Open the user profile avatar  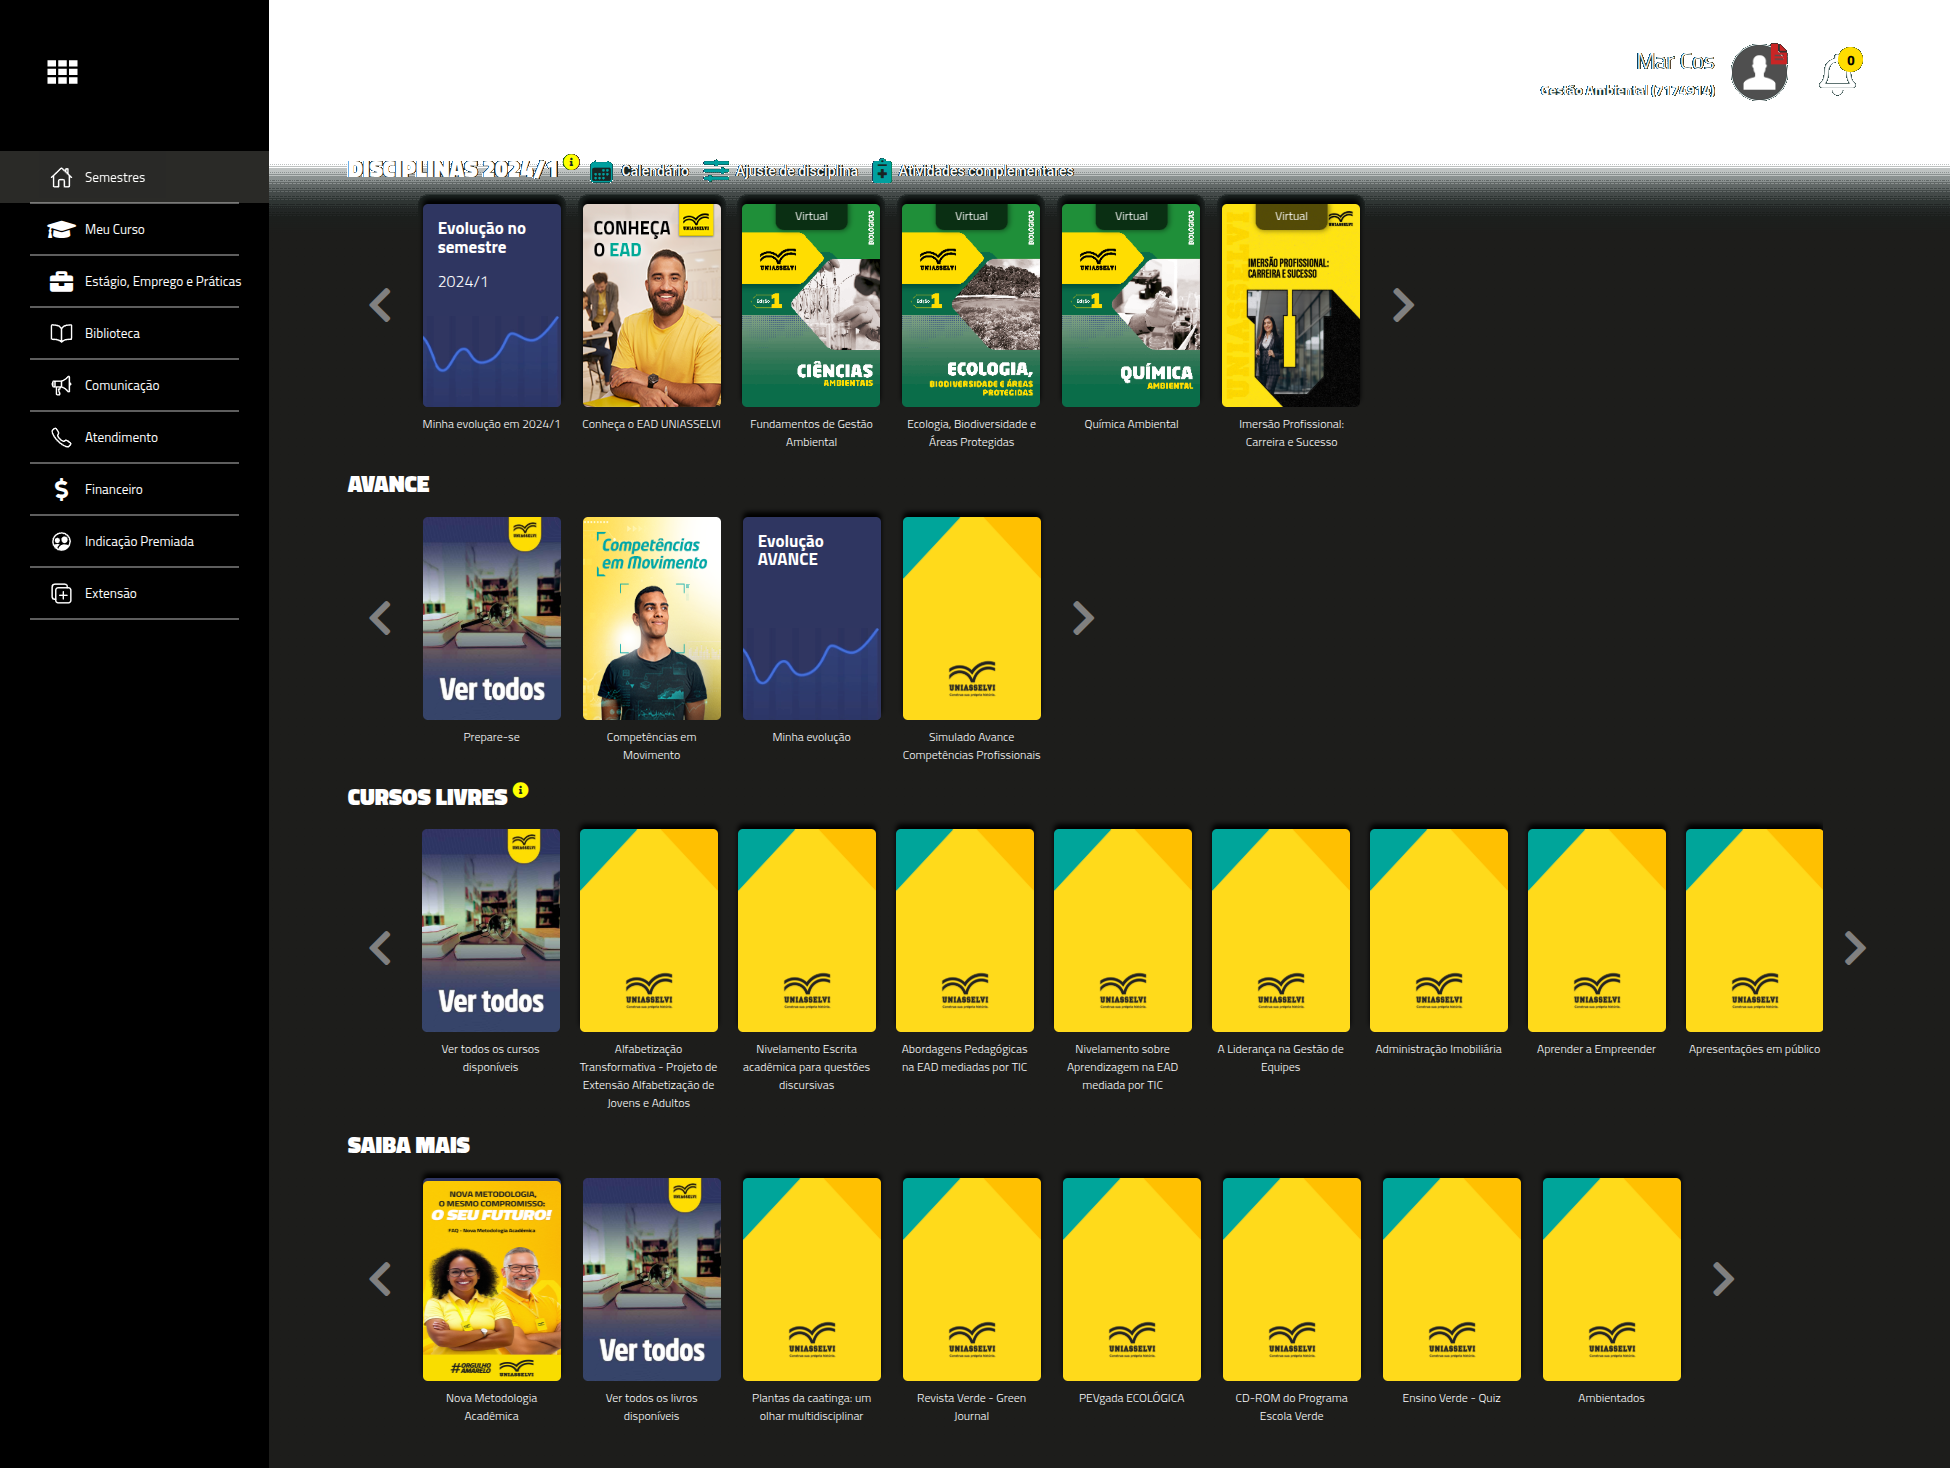pyautogui.click(x=1759, y=73)
